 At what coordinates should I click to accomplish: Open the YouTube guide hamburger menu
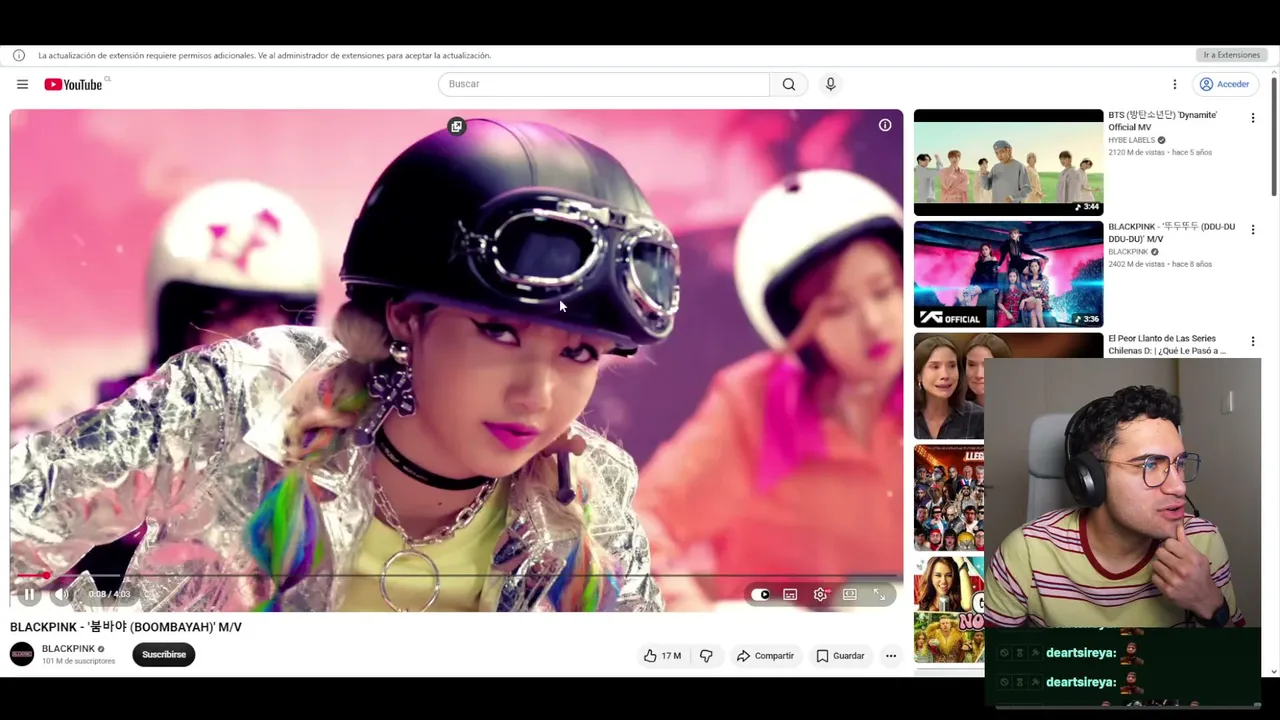coord(22,84)
